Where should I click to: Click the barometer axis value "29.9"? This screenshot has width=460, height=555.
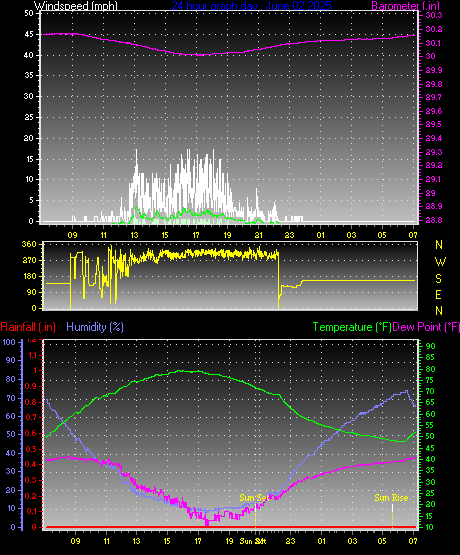(434, 70)
